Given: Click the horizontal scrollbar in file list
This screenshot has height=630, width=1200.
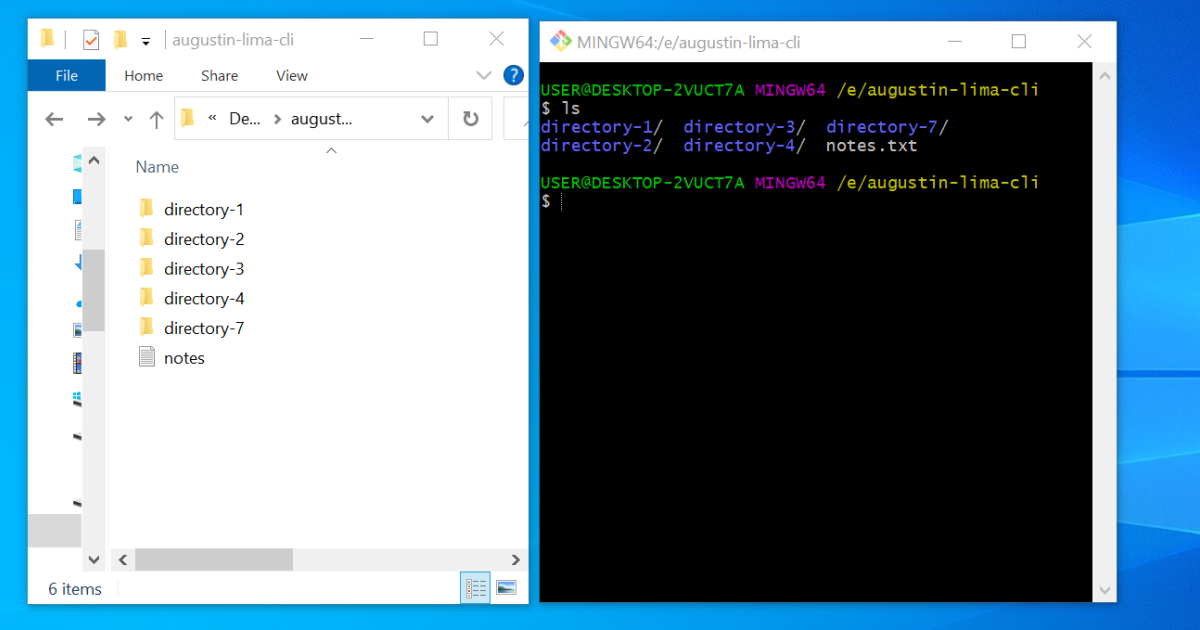Looking at the screenshot, I should [214, 560].
